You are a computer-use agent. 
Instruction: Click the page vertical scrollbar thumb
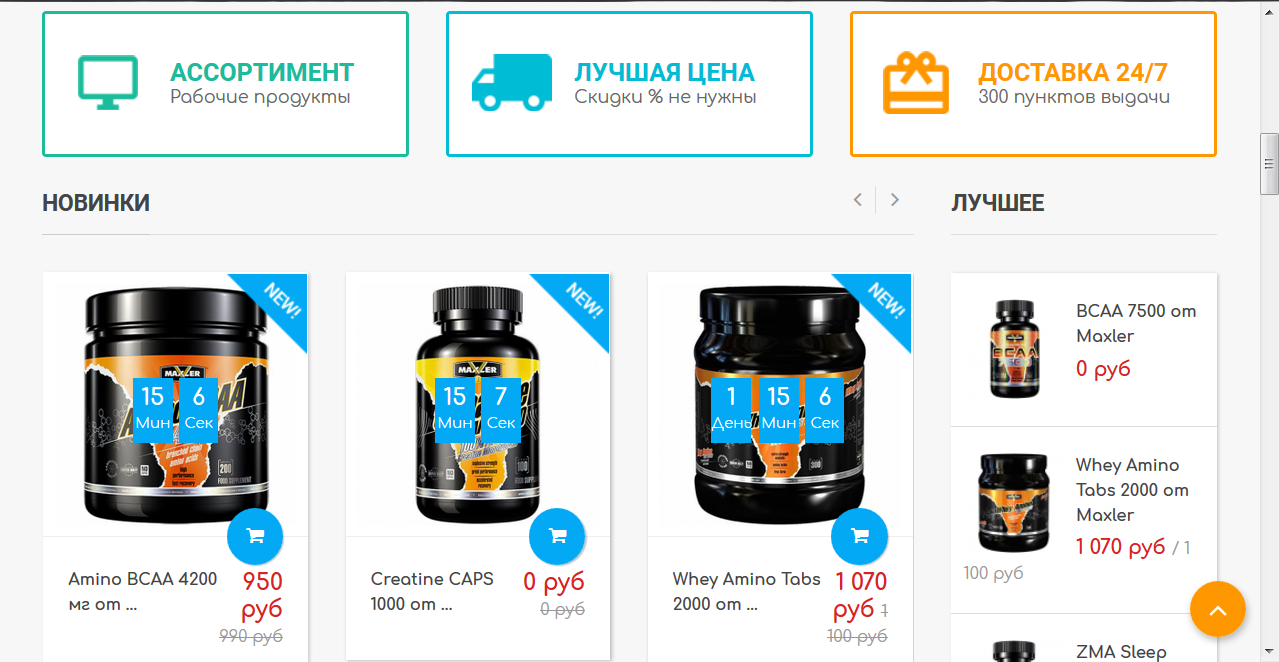(1270, 163)
